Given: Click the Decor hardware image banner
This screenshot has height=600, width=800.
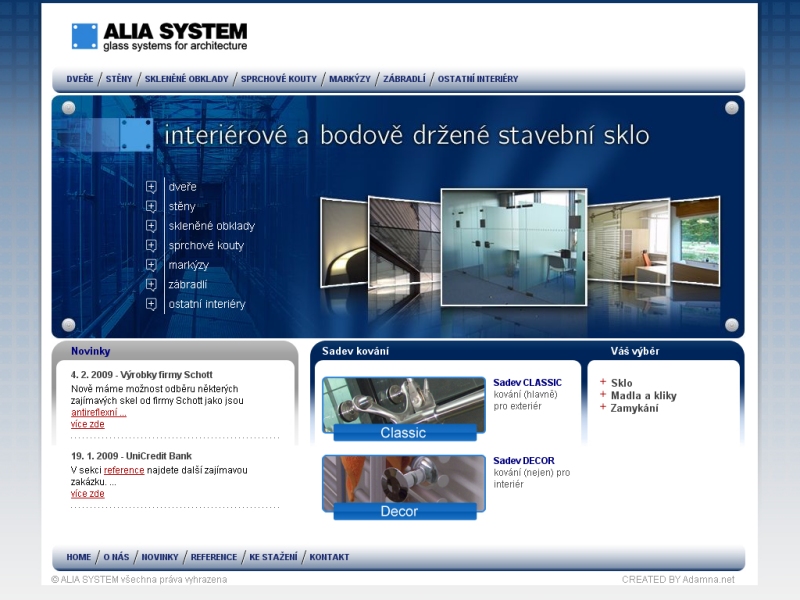Looking at the screenshot, I should click(x=404, y=487).
